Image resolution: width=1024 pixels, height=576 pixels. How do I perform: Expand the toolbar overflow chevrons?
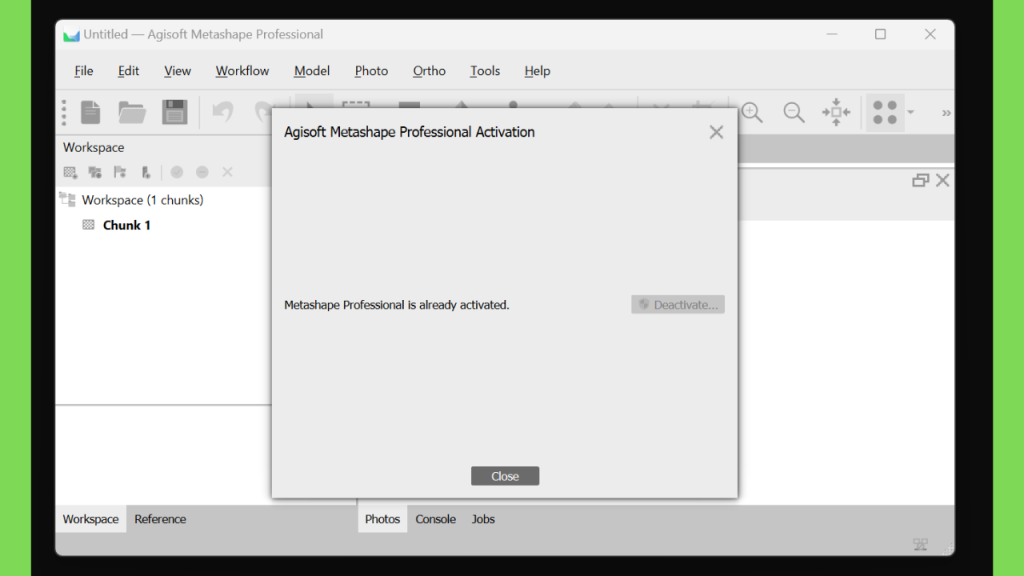pyautogui.click(x=946, y=113)
